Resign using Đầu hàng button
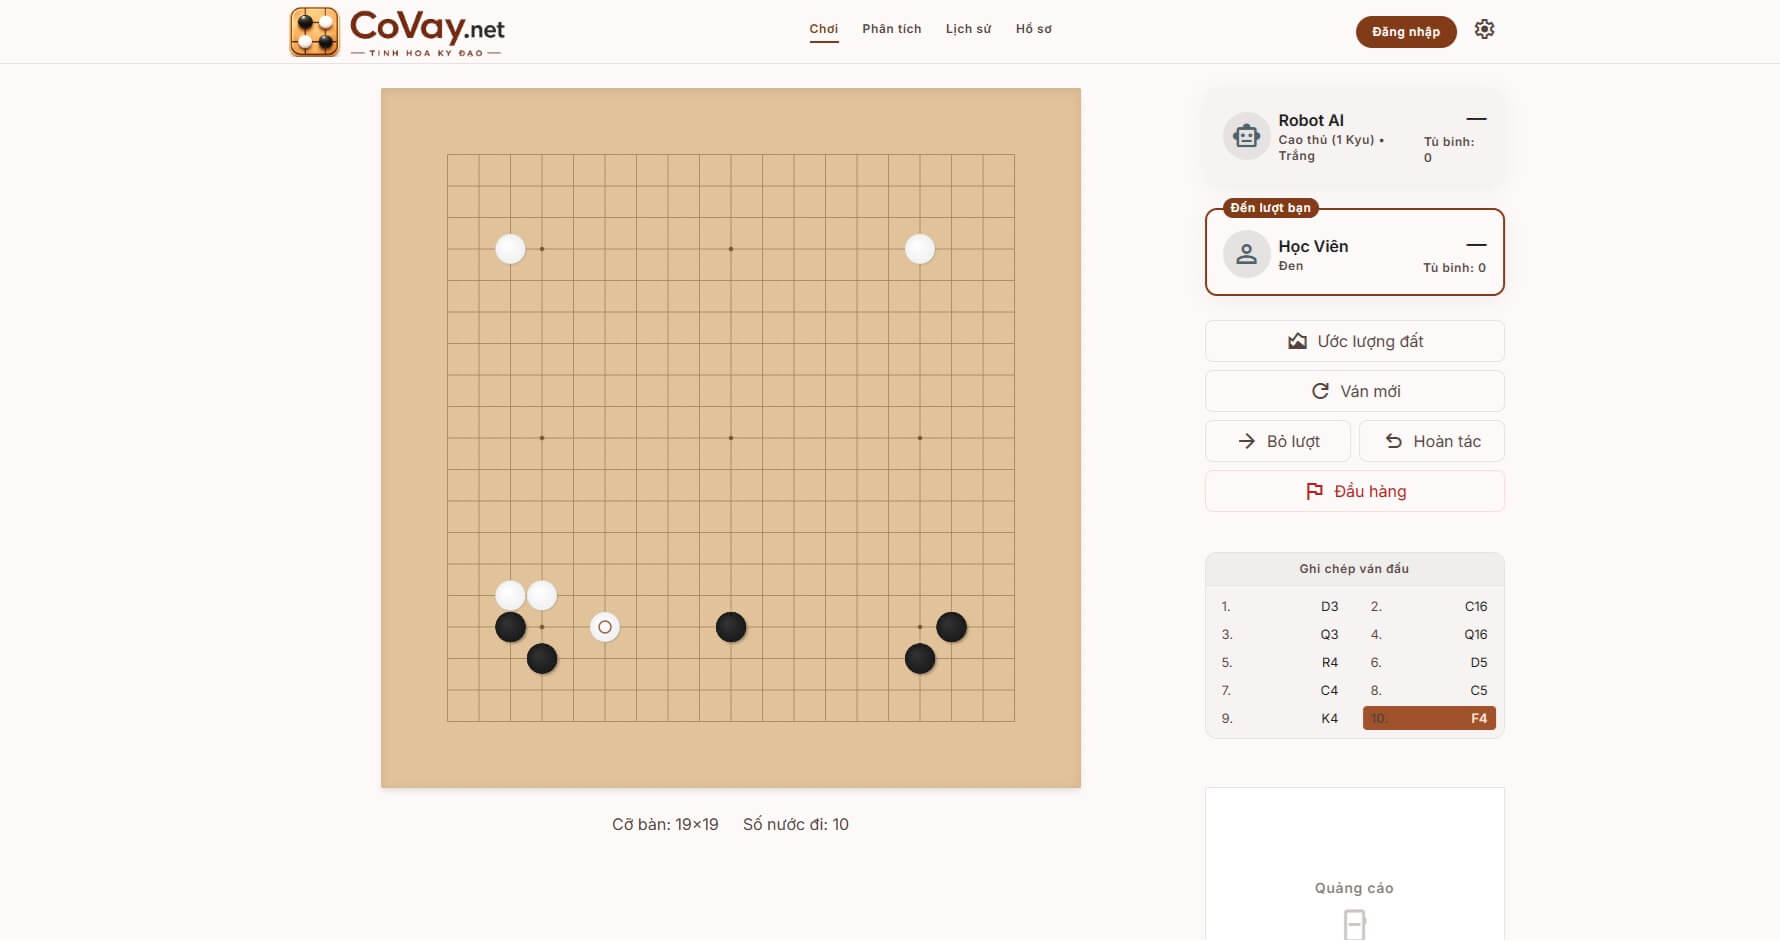1780x942 pixels. 1355,491
